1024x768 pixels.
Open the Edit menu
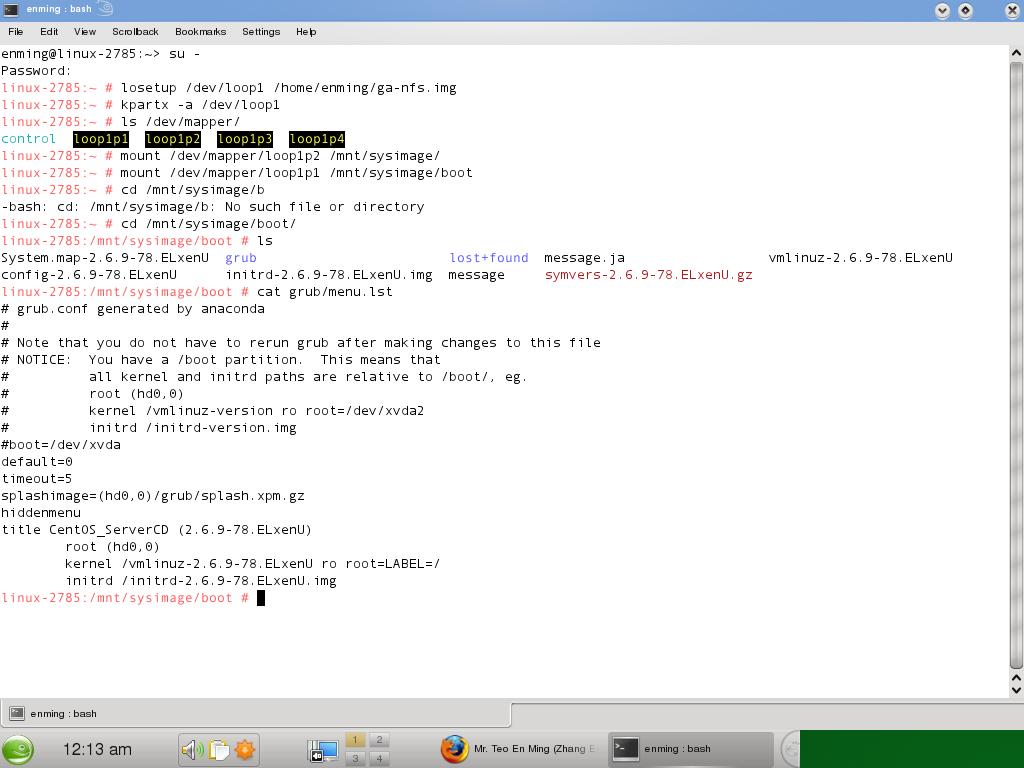pyautogui.click(x=49, y=31)
